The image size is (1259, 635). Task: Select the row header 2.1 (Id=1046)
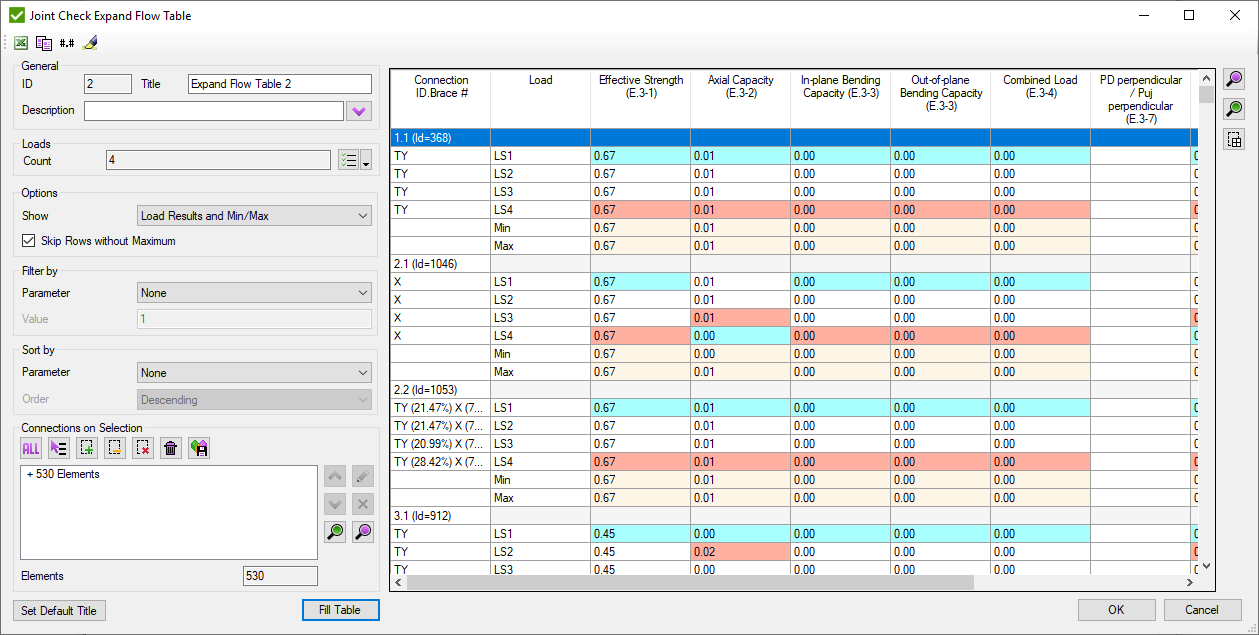(x=440, y=263)
